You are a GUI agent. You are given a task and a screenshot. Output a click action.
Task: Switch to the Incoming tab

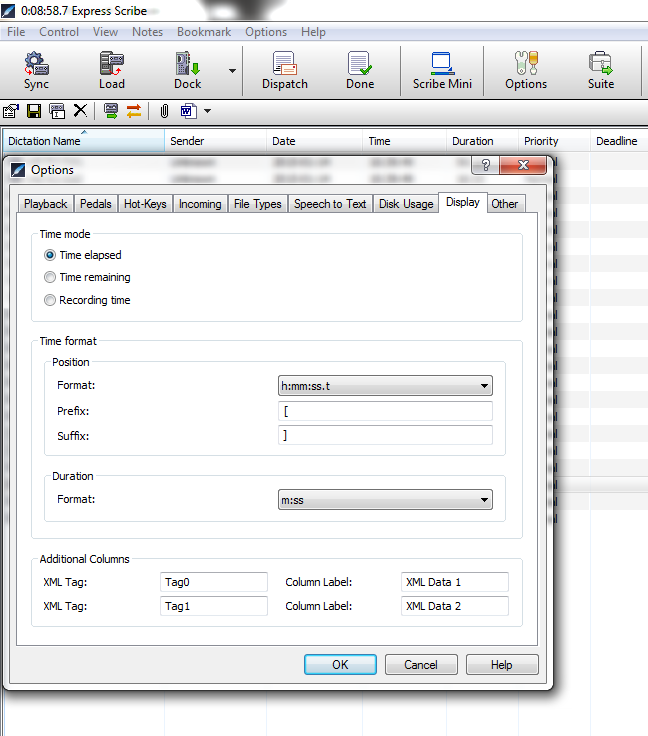tap(200, 204)
